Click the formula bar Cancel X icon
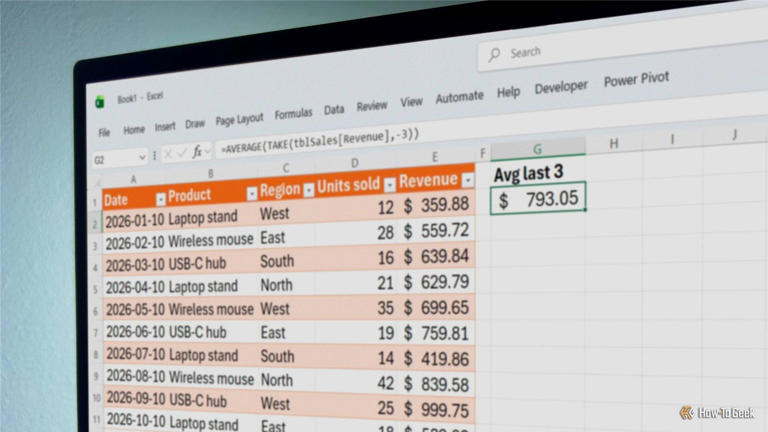768x432 pixels. click(x=168, y=155)
